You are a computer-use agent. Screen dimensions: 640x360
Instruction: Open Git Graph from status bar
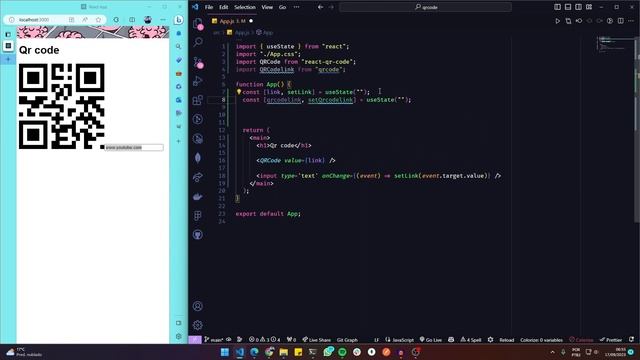coord(347,340)
